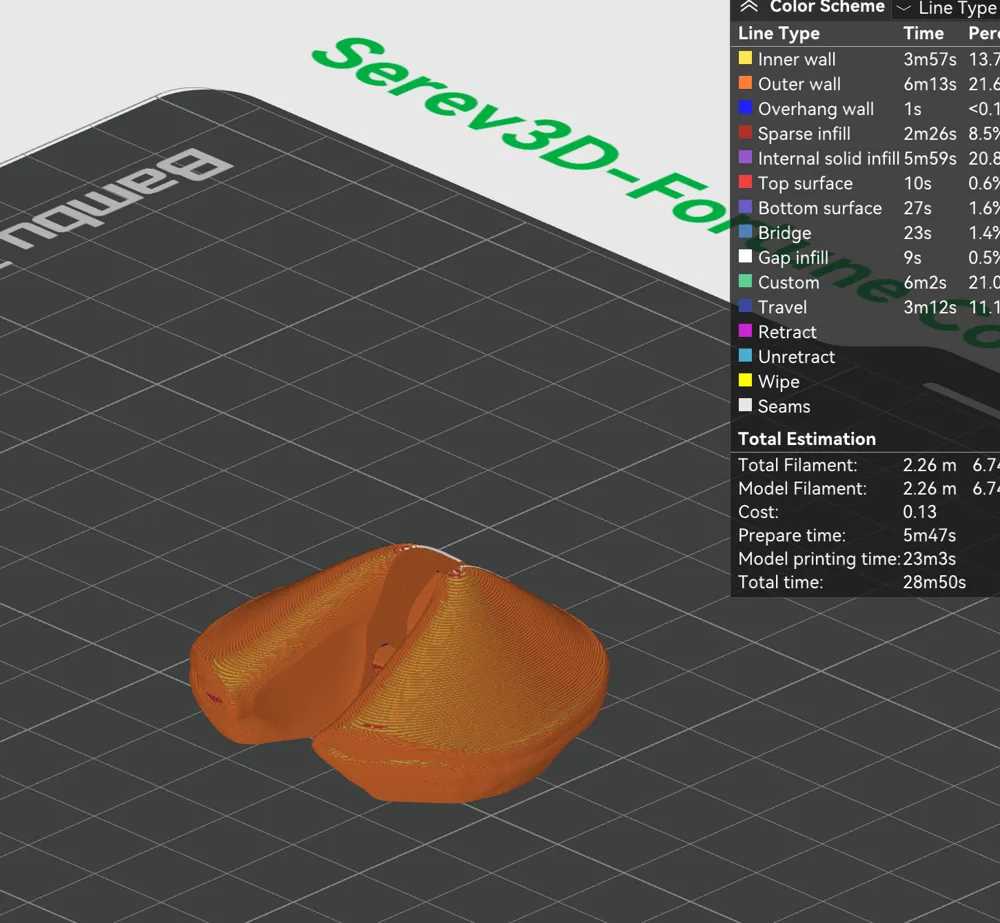Viewport: 1000px width, 923px height.
Task: Click the Prepare time value 5m47s
Action: (x=929, y=535)
